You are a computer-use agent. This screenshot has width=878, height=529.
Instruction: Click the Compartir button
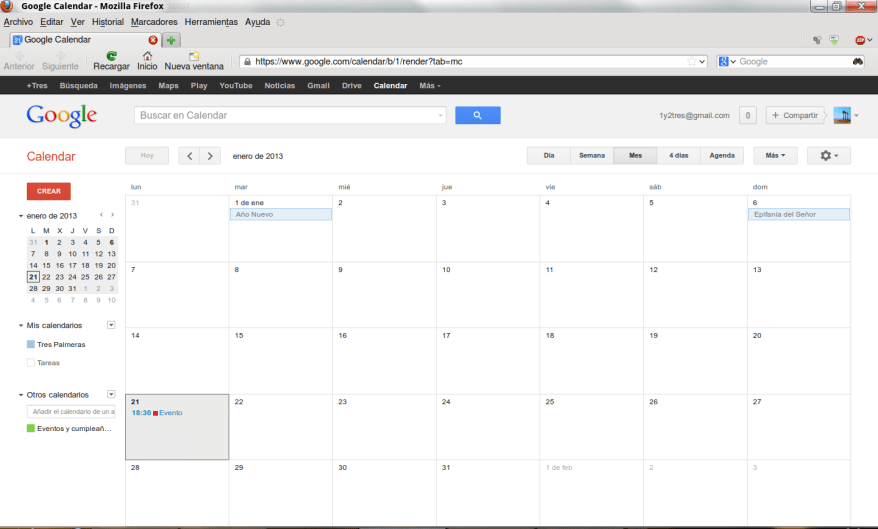coord(795,115)
